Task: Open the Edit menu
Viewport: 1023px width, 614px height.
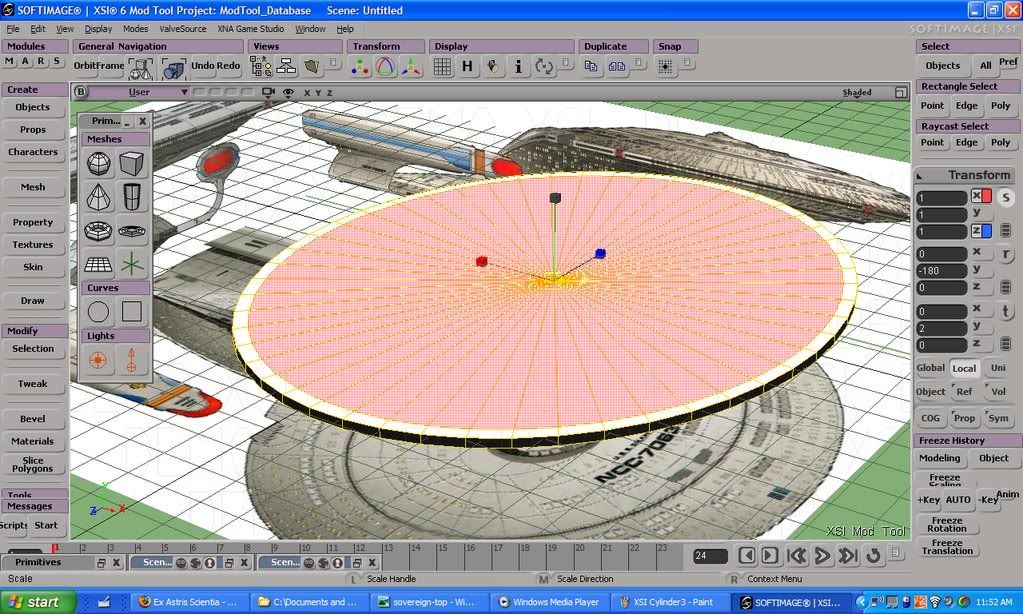Action: click(x=38, y=29)
